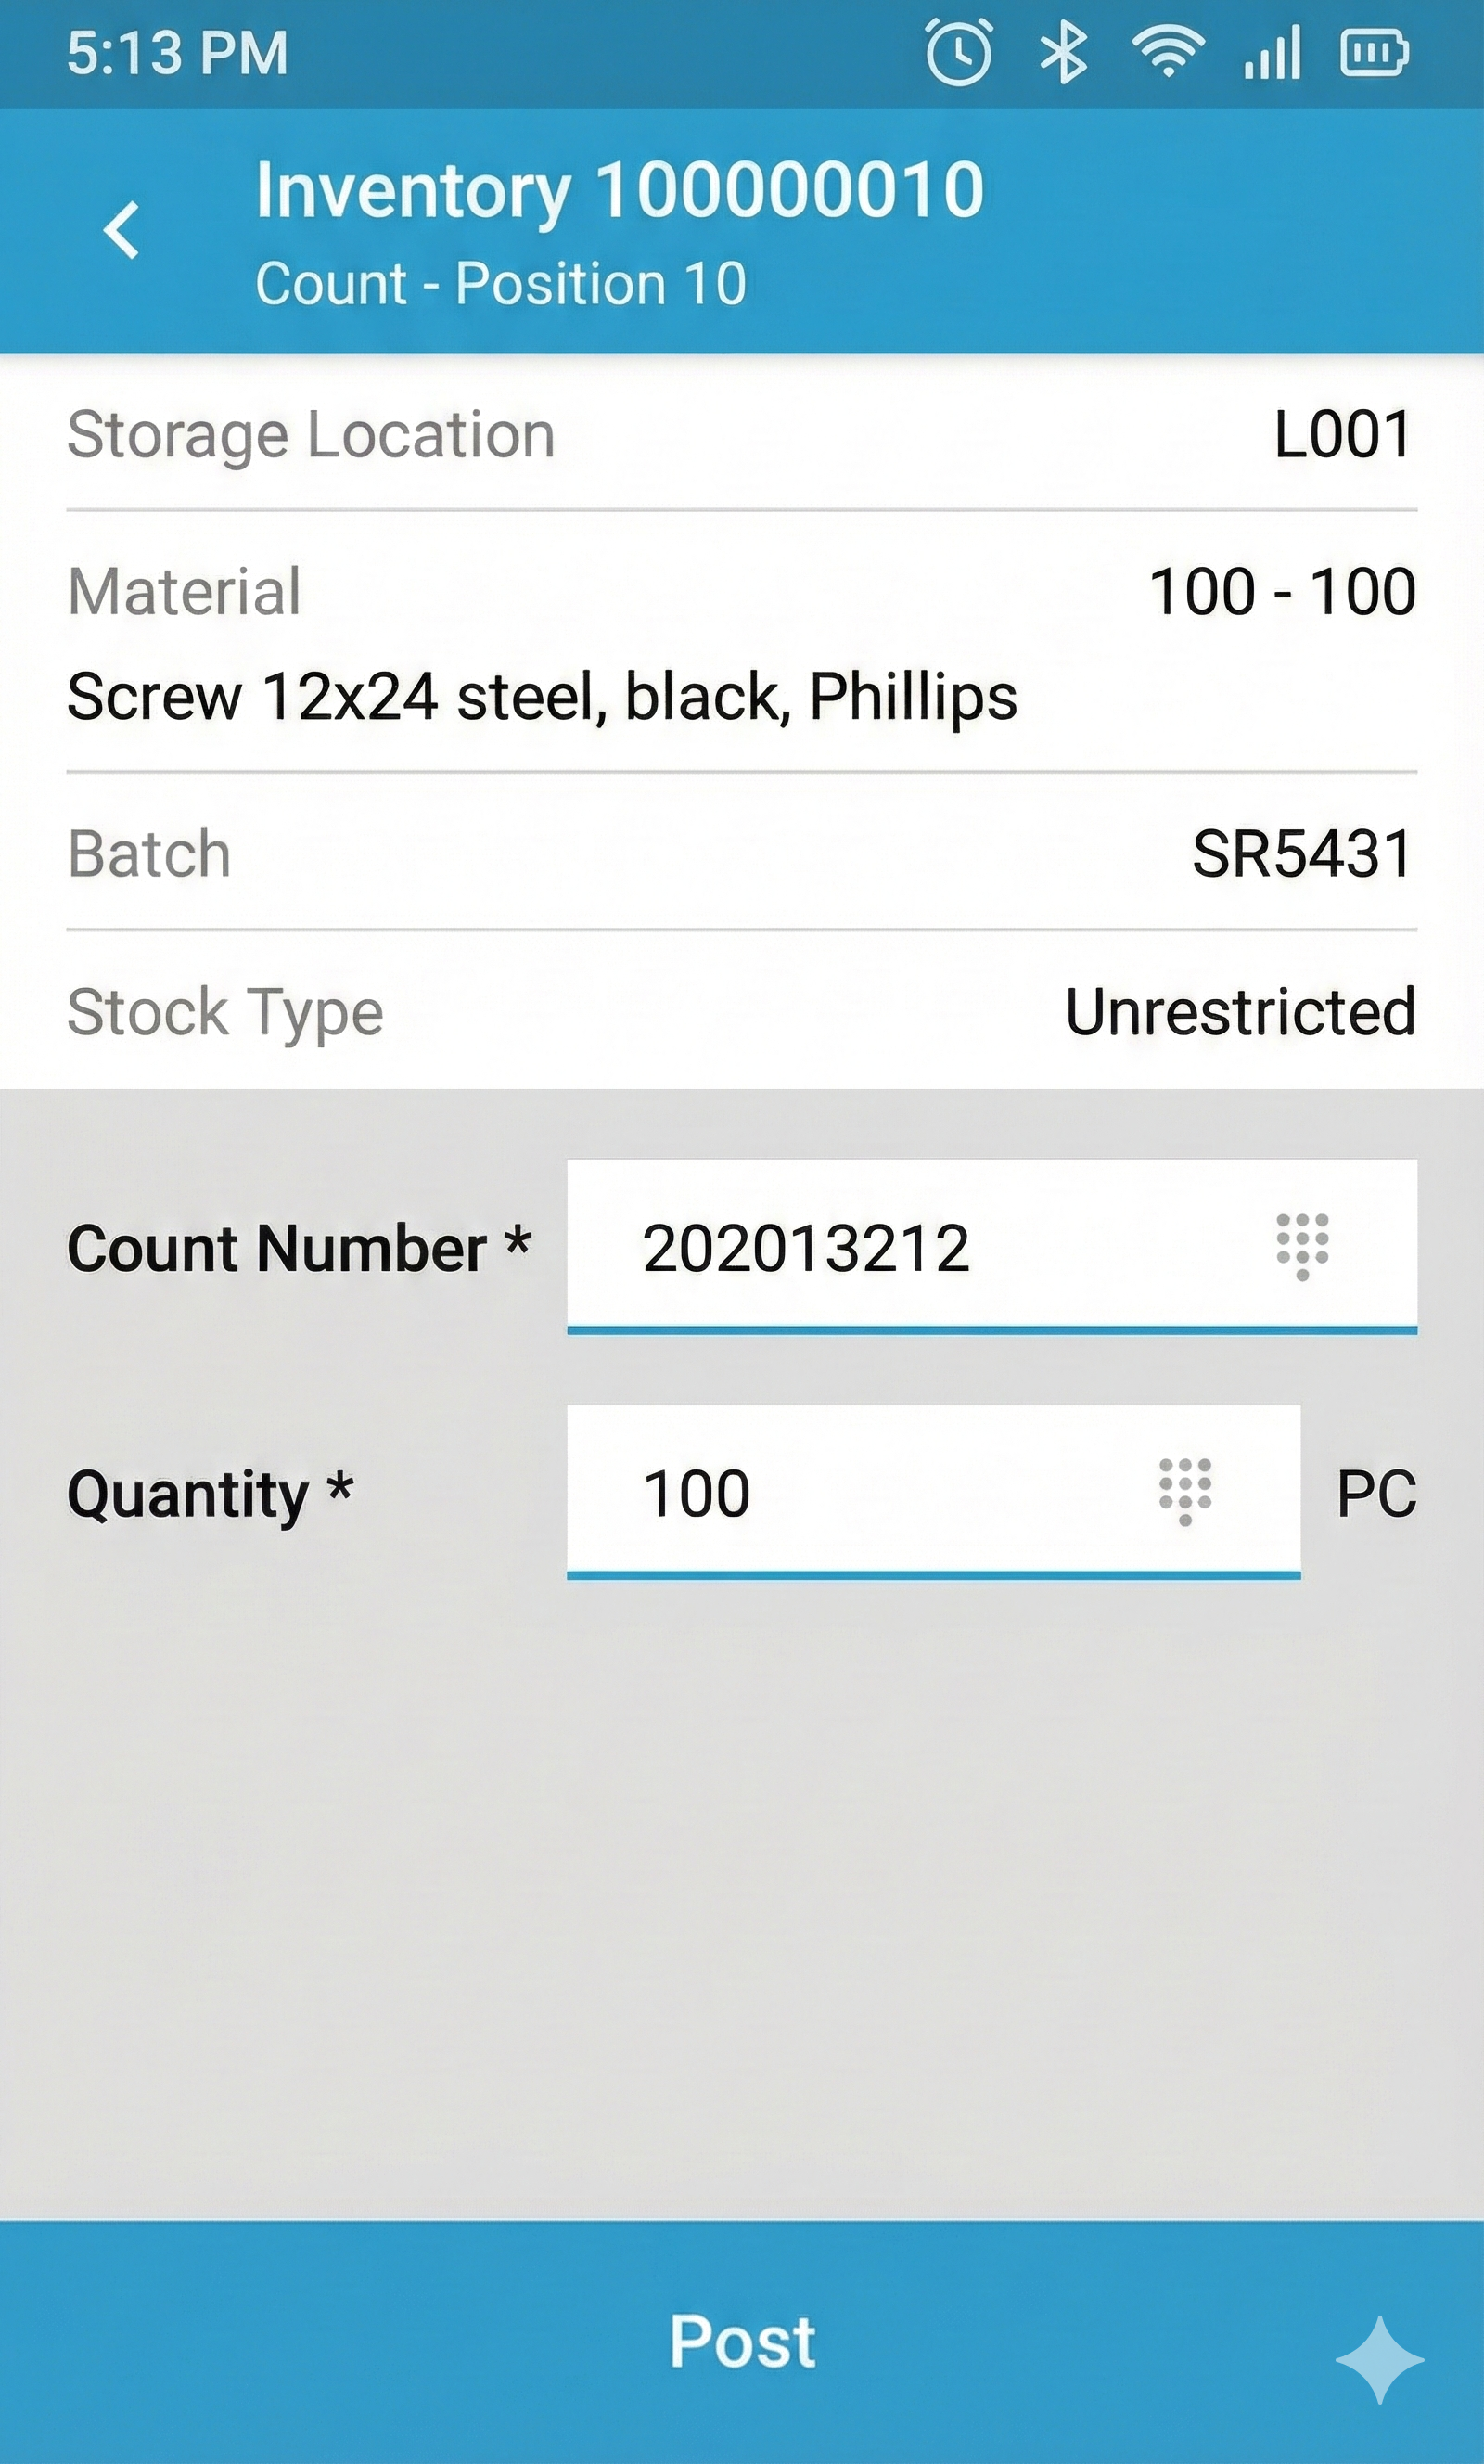Screen dimensions: 1484x2464
Task: Open keypad icon in Count Number field
Action: (x=1302, y=1246)
